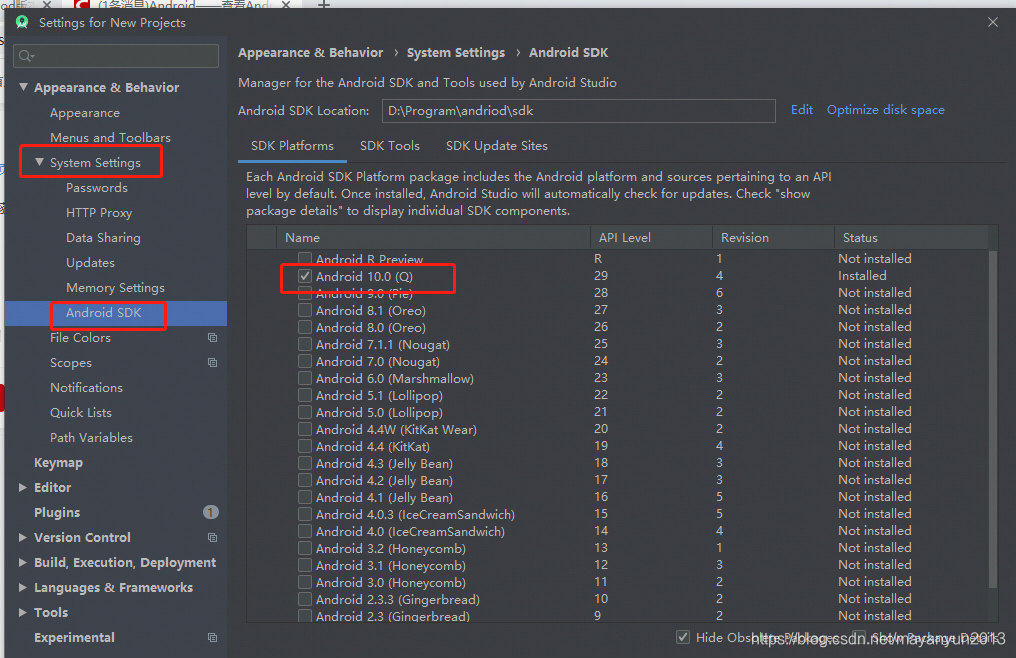The image size is (1016, 658).
Task: Click the Android SDK Location path field
Action: [x=579, y=111]
